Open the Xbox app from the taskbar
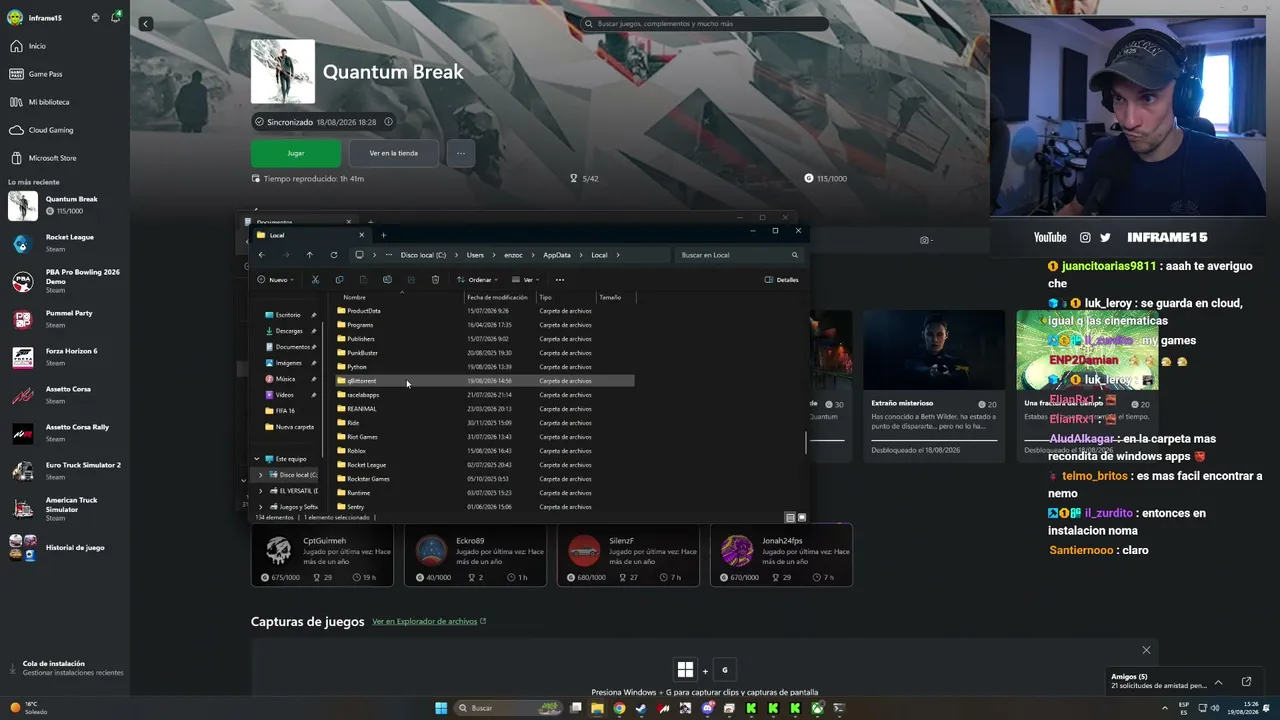 click(x=817, y=708)
